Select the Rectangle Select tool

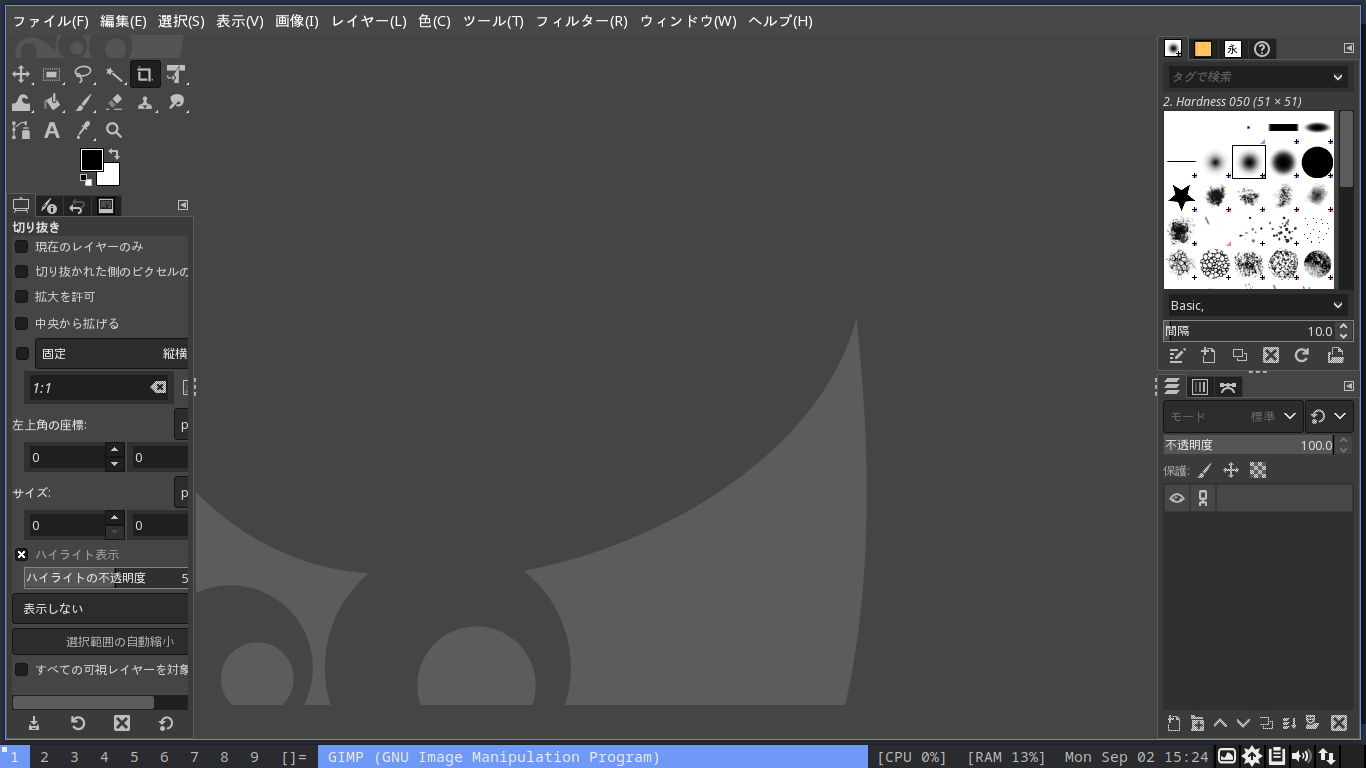tap(52, 74)
